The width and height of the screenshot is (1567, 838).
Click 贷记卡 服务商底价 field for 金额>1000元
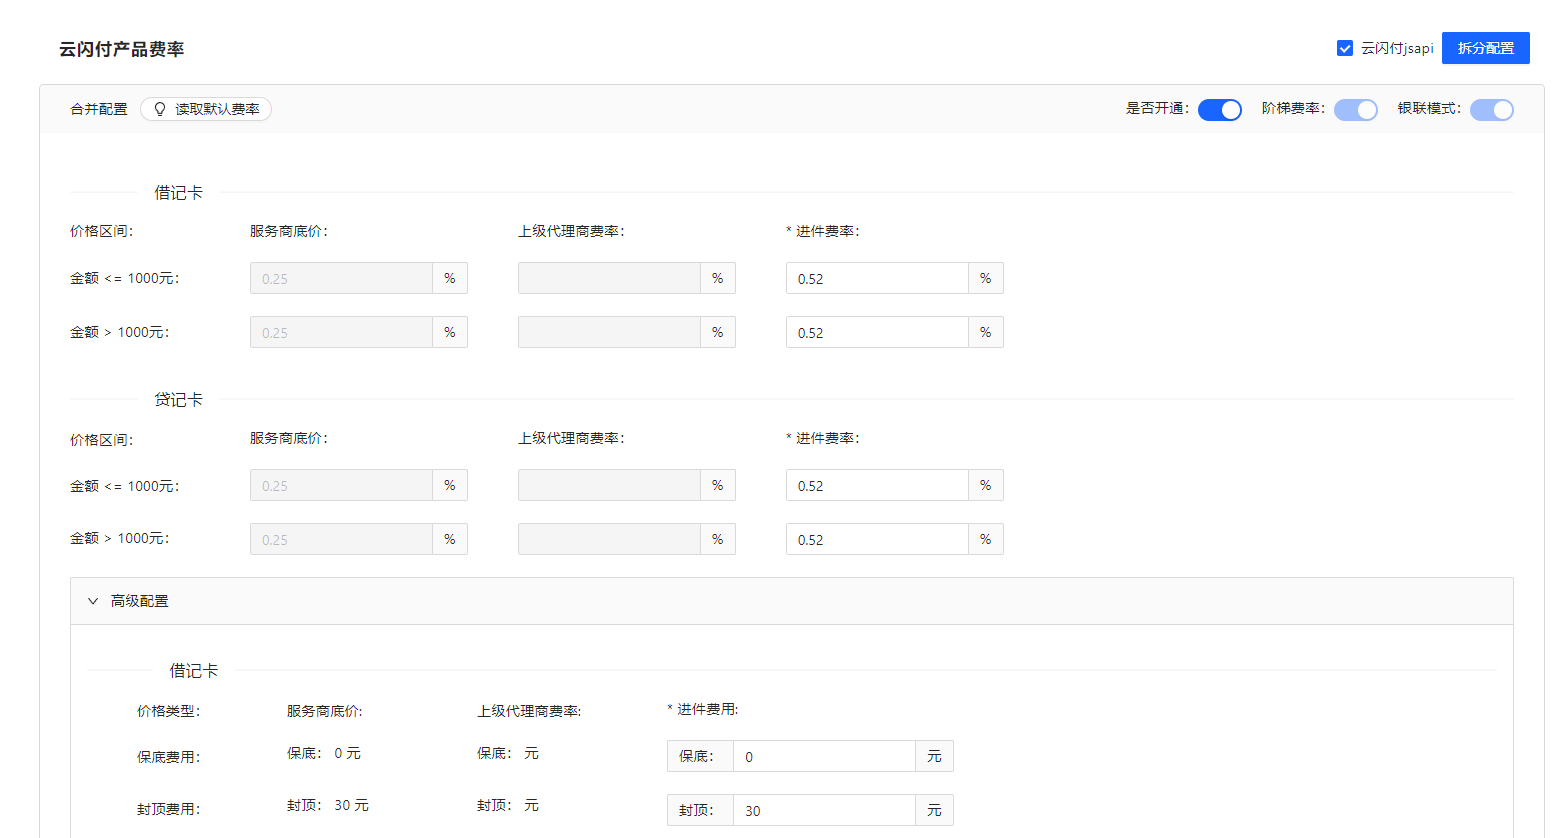(x=341, y=540)
